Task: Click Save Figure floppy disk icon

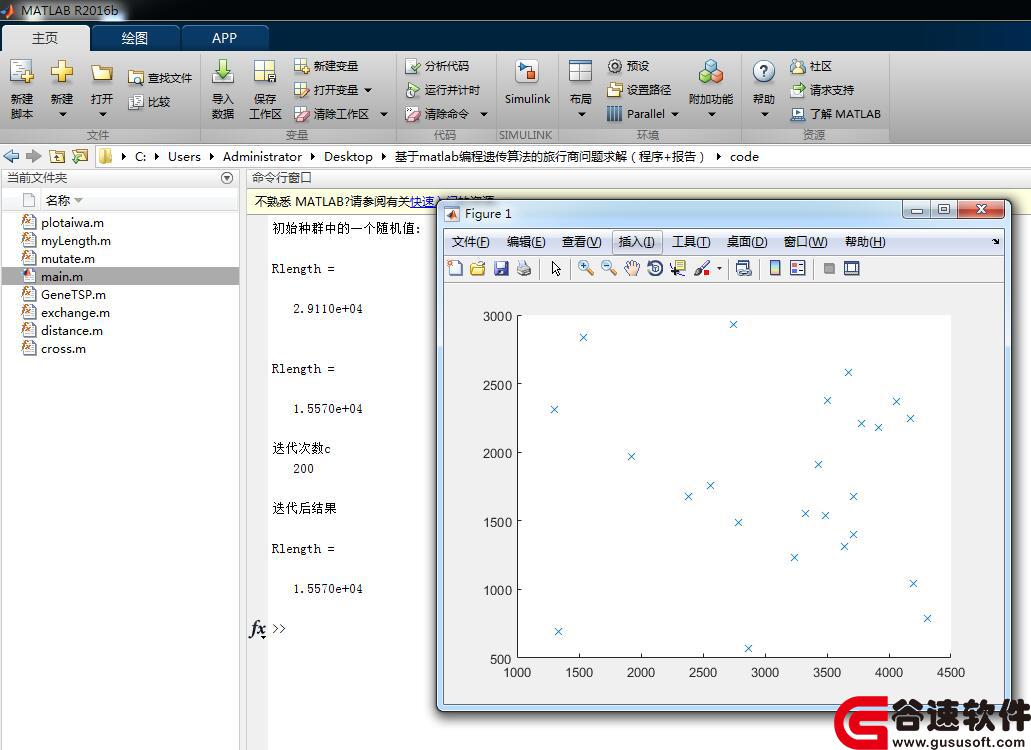Action: click(501, 268)
